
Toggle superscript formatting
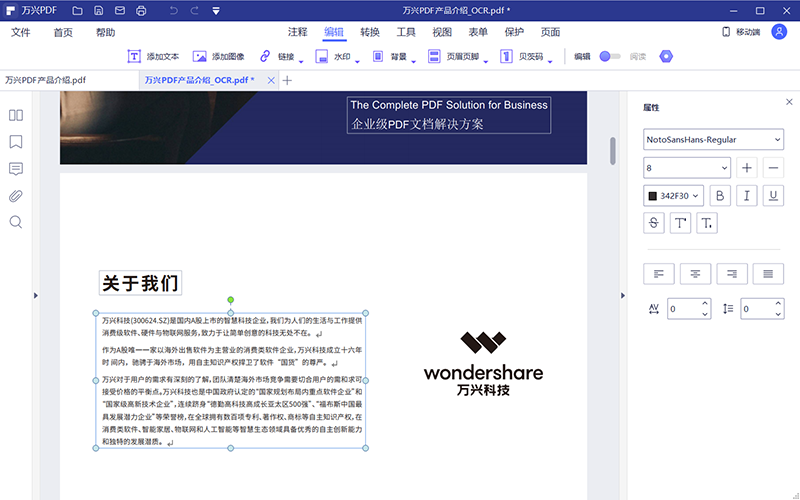[680, 223]
